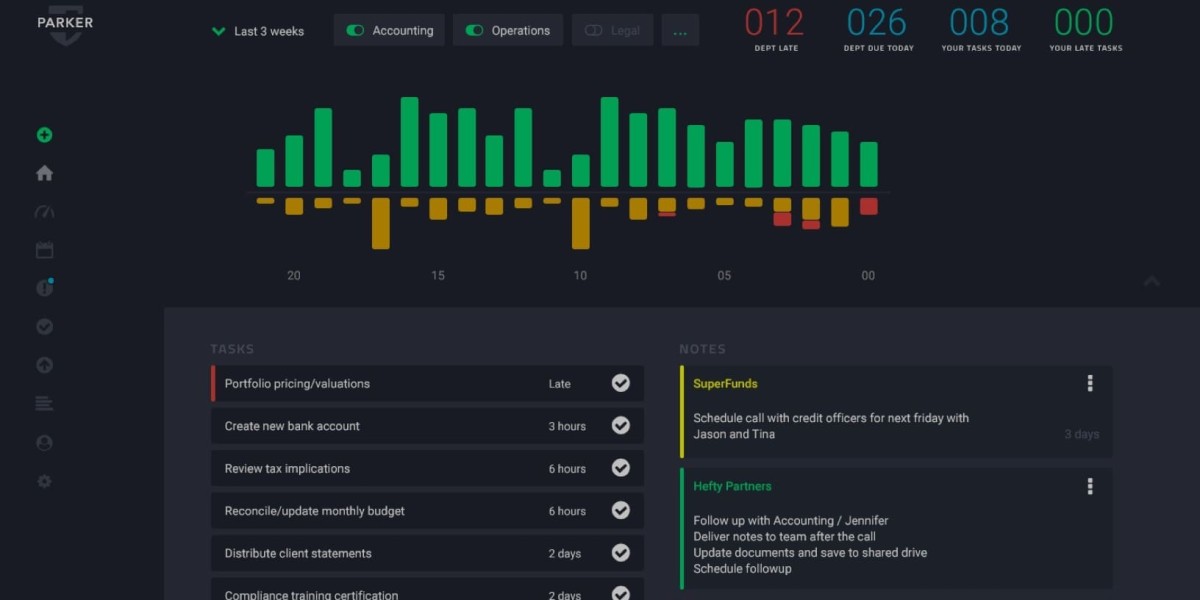
Task: Click the Parker logo
Action: 65,24
